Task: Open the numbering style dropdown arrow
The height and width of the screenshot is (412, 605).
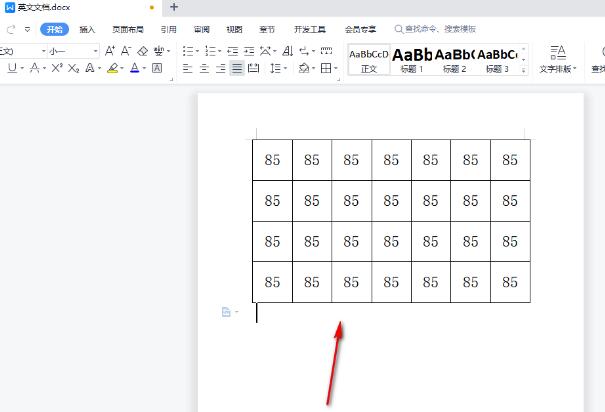Action: click(x=220, y=51)
